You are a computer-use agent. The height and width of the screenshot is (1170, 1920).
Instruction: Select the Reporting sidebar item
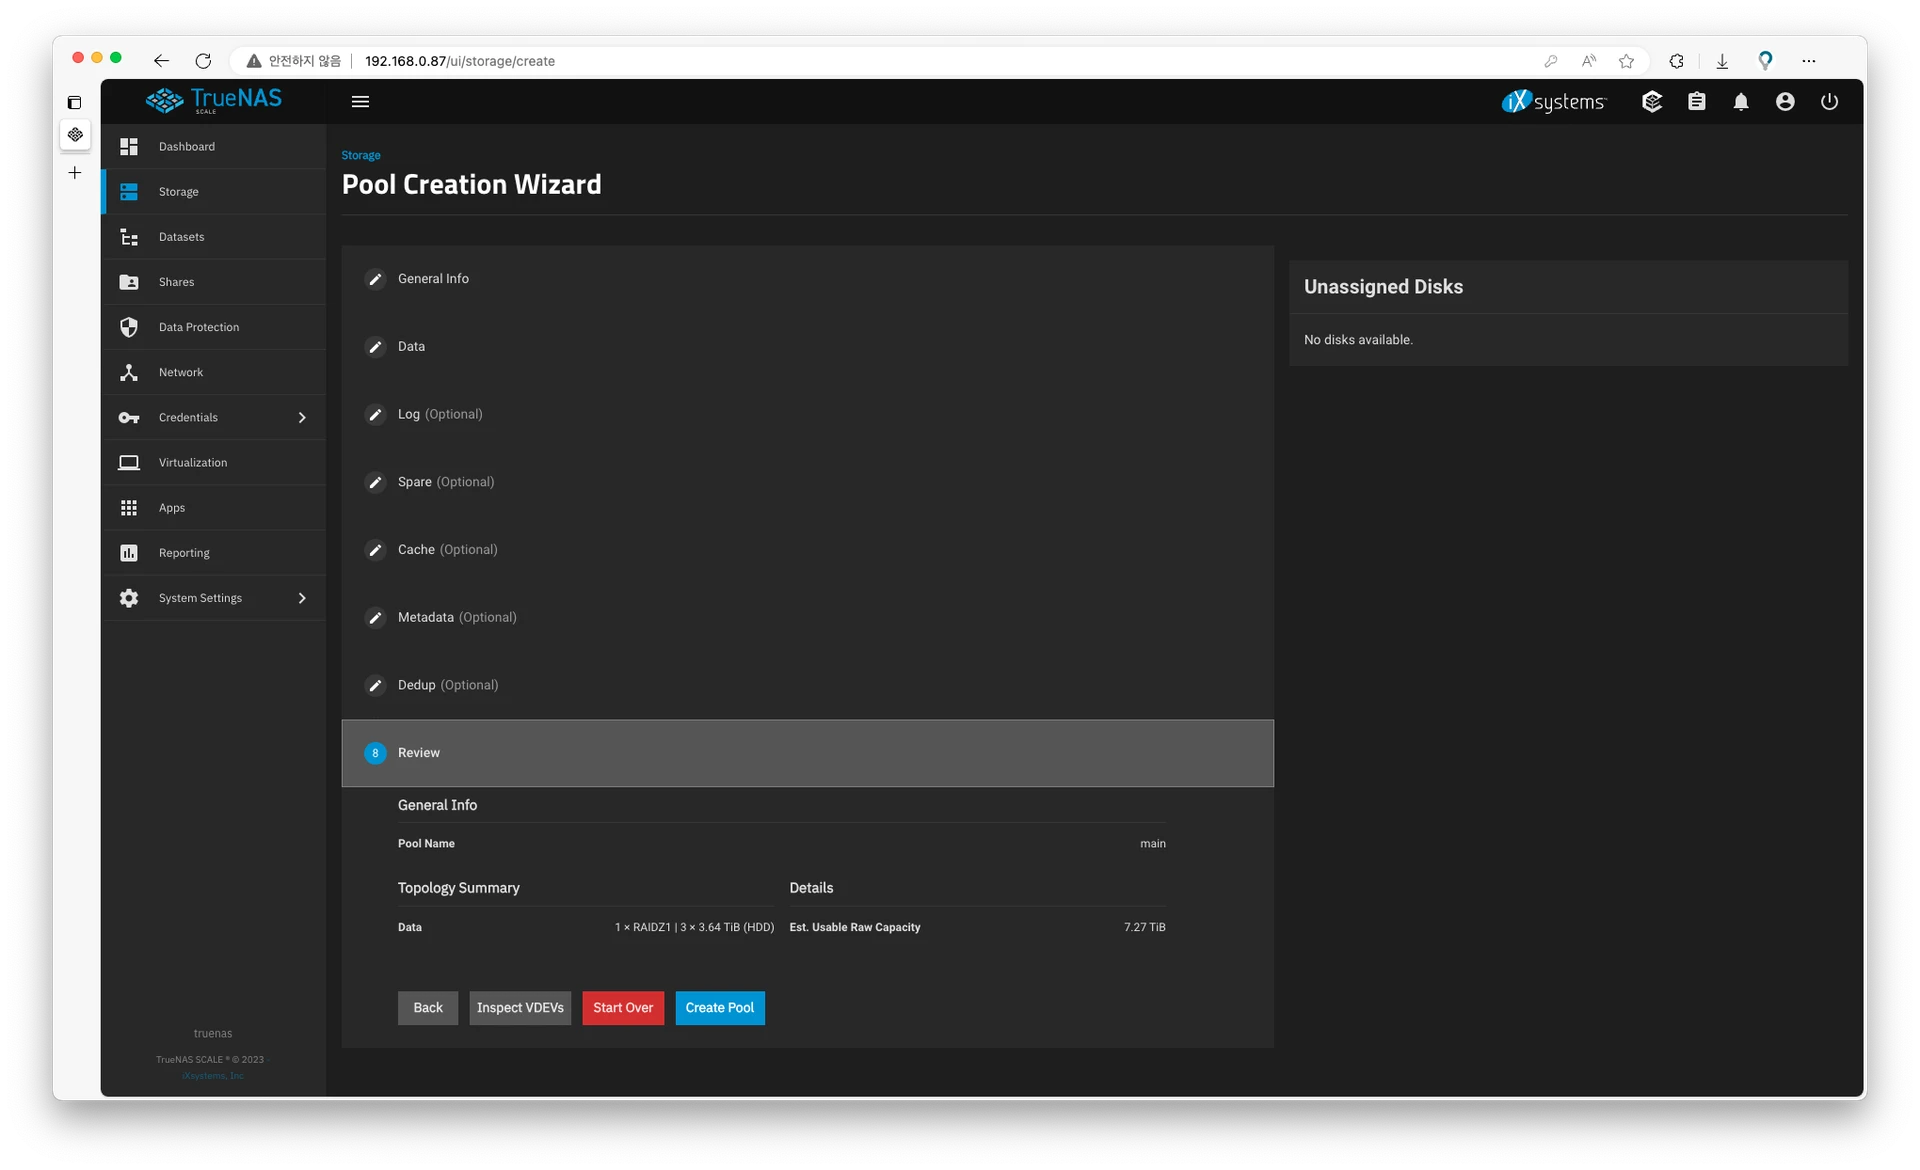(x=184, y=553)
